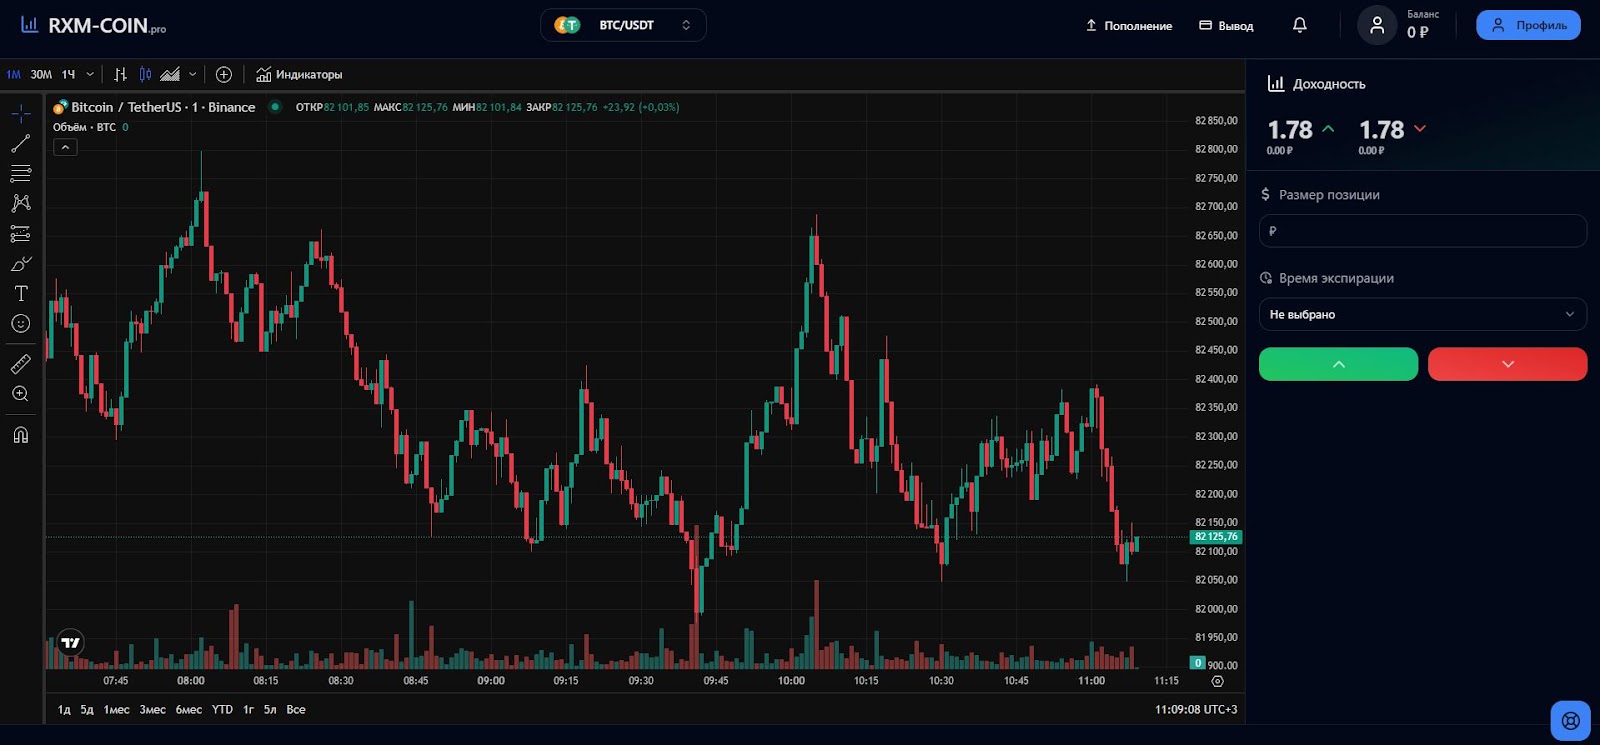1600x745 pixels.
Task: Open the BTC/USDT pair selector
Action: [623, 25]
